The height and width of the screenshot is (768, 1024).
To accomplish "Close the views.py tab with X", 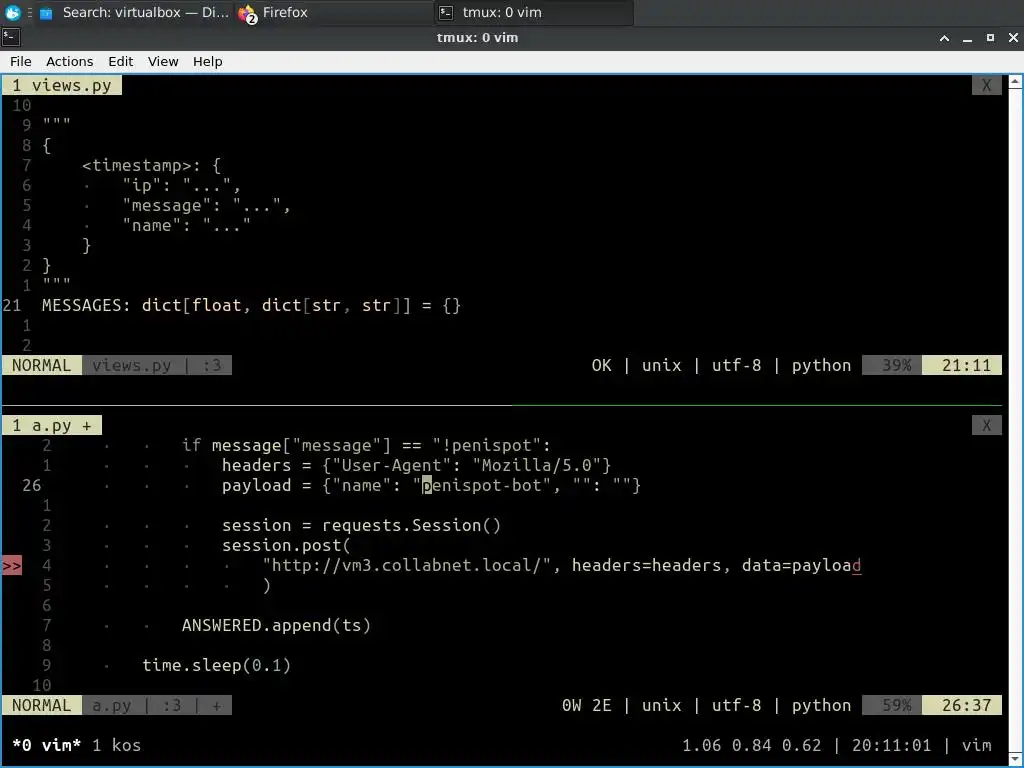I will pyautogui.click(x=986, y=86).
